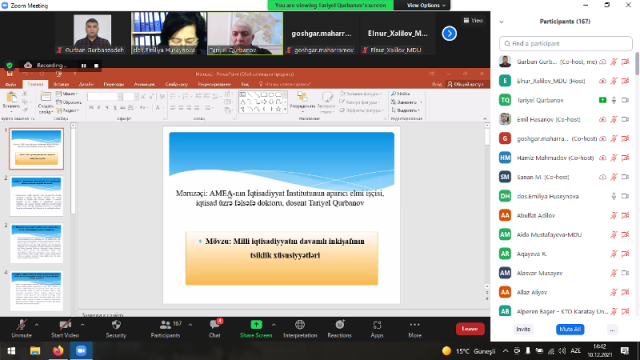640x360 pixels.
Task: Show next video participants with blue arrow
Action: 449,33
